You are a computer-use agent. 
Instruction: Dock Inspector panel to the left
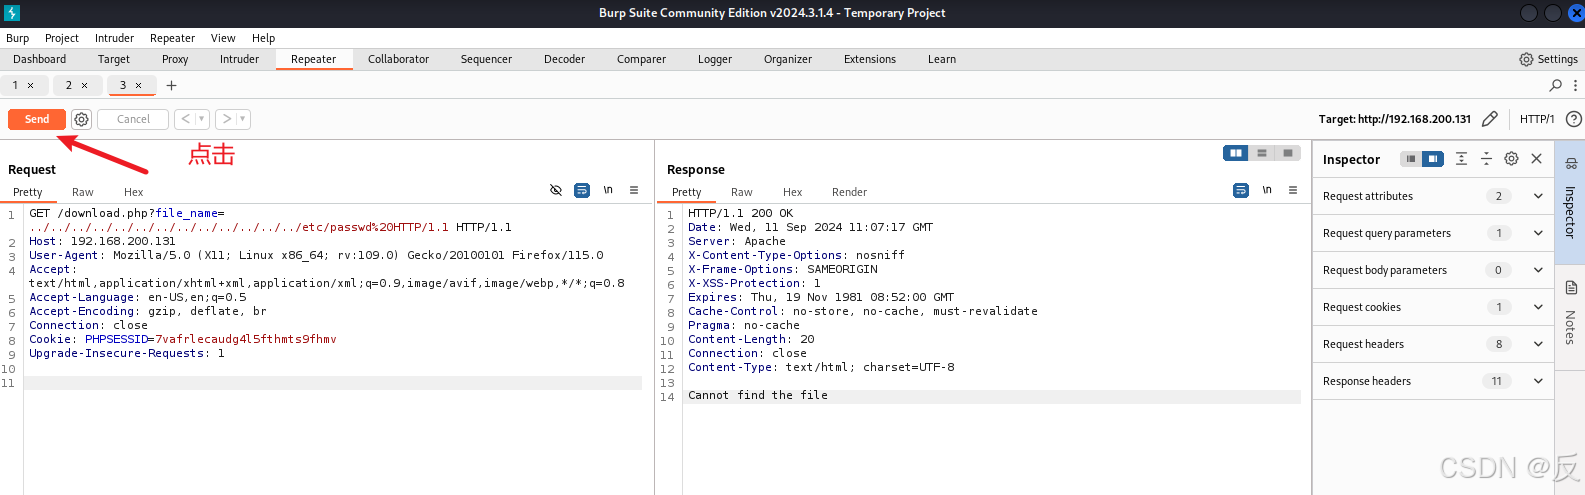1410,159
